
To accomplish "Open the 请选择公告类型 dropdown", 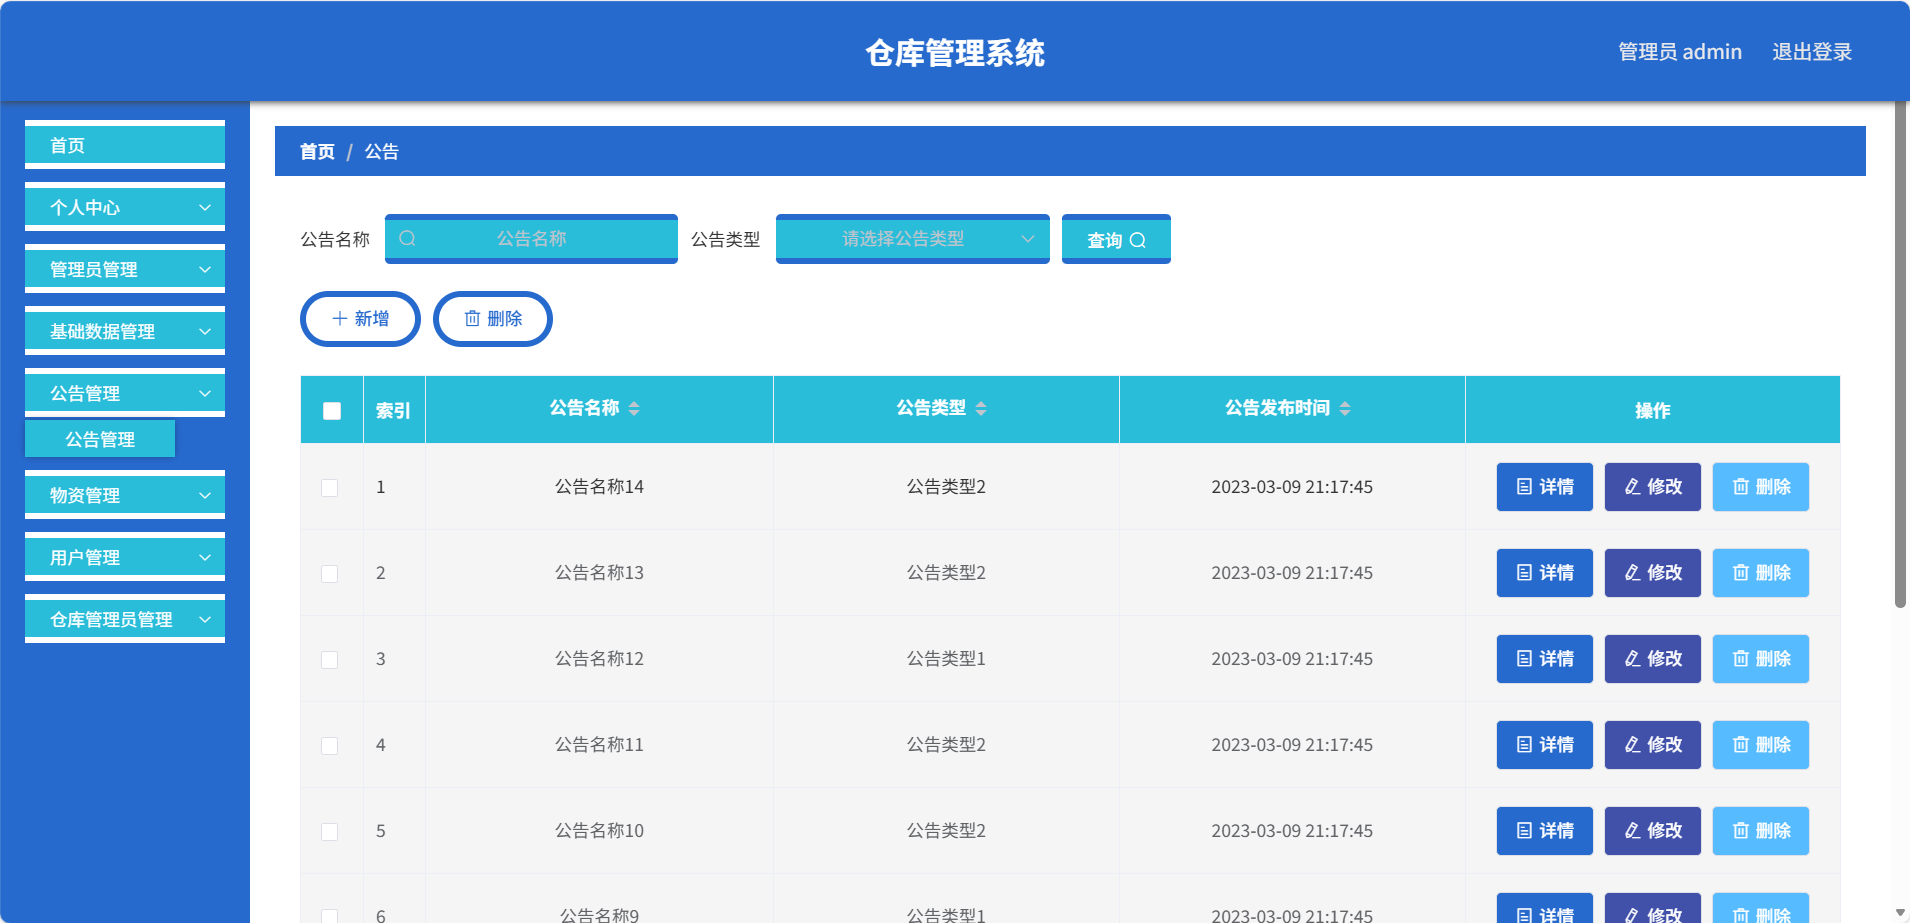I will 913,239.
